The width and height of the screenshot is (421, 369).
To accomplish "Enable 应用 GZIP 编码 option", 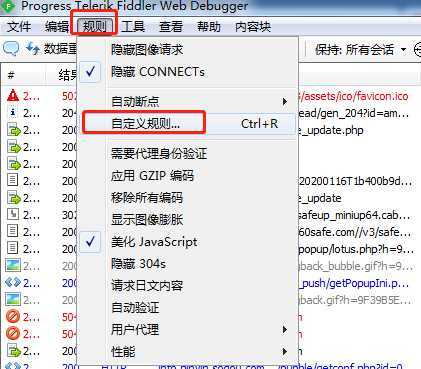I will [x=187, y=176].
